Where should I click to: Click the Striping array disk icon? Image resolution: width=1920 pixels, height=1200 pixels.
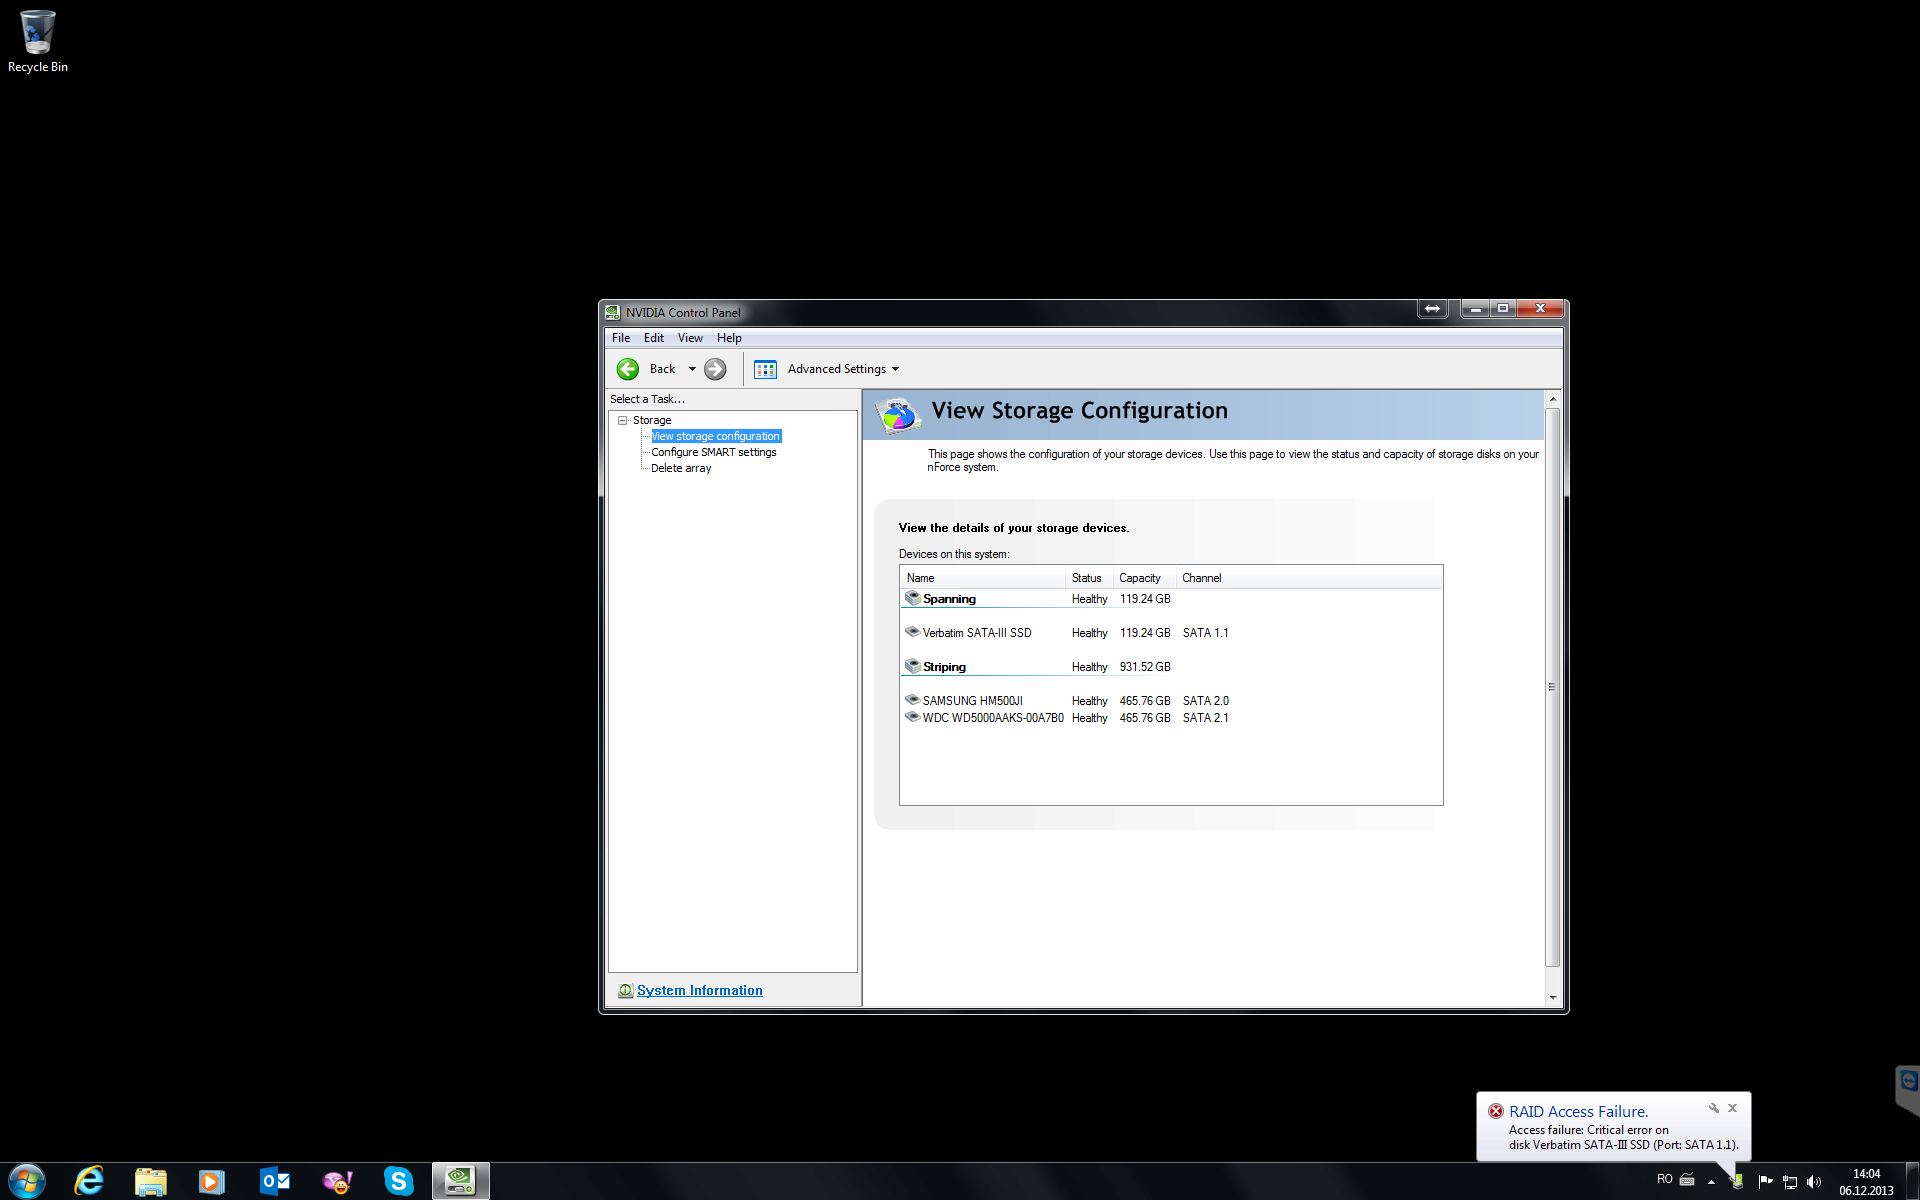click(912, 666)
